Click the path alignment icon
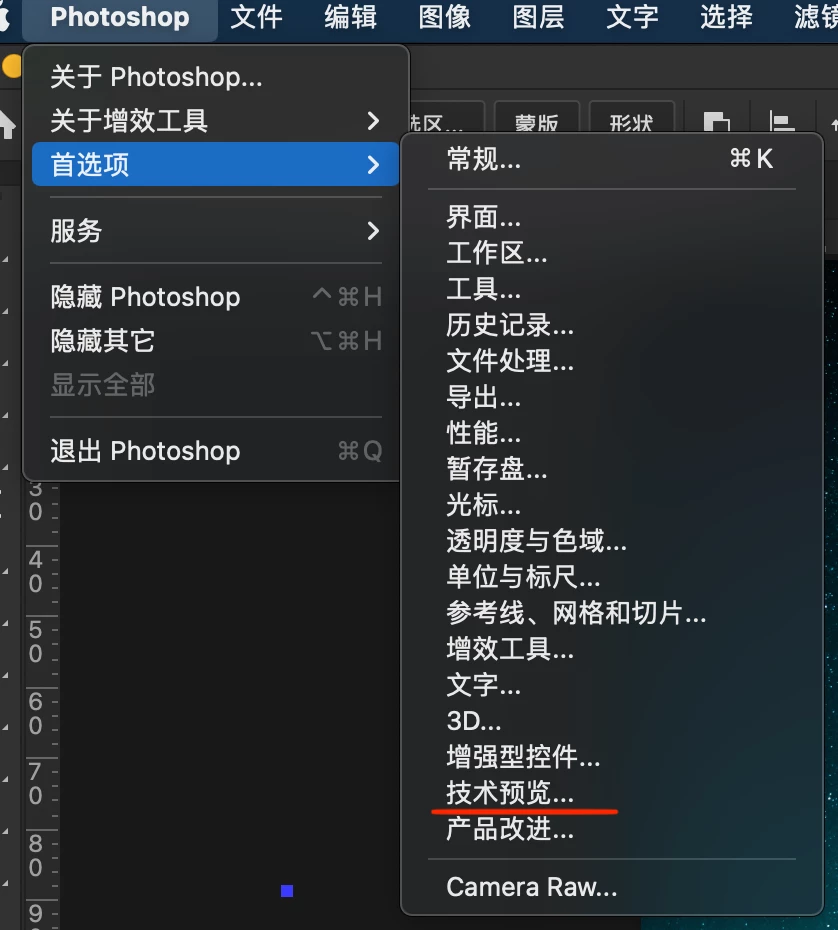The width and height of the screenshot is (838, 930). 781,121
